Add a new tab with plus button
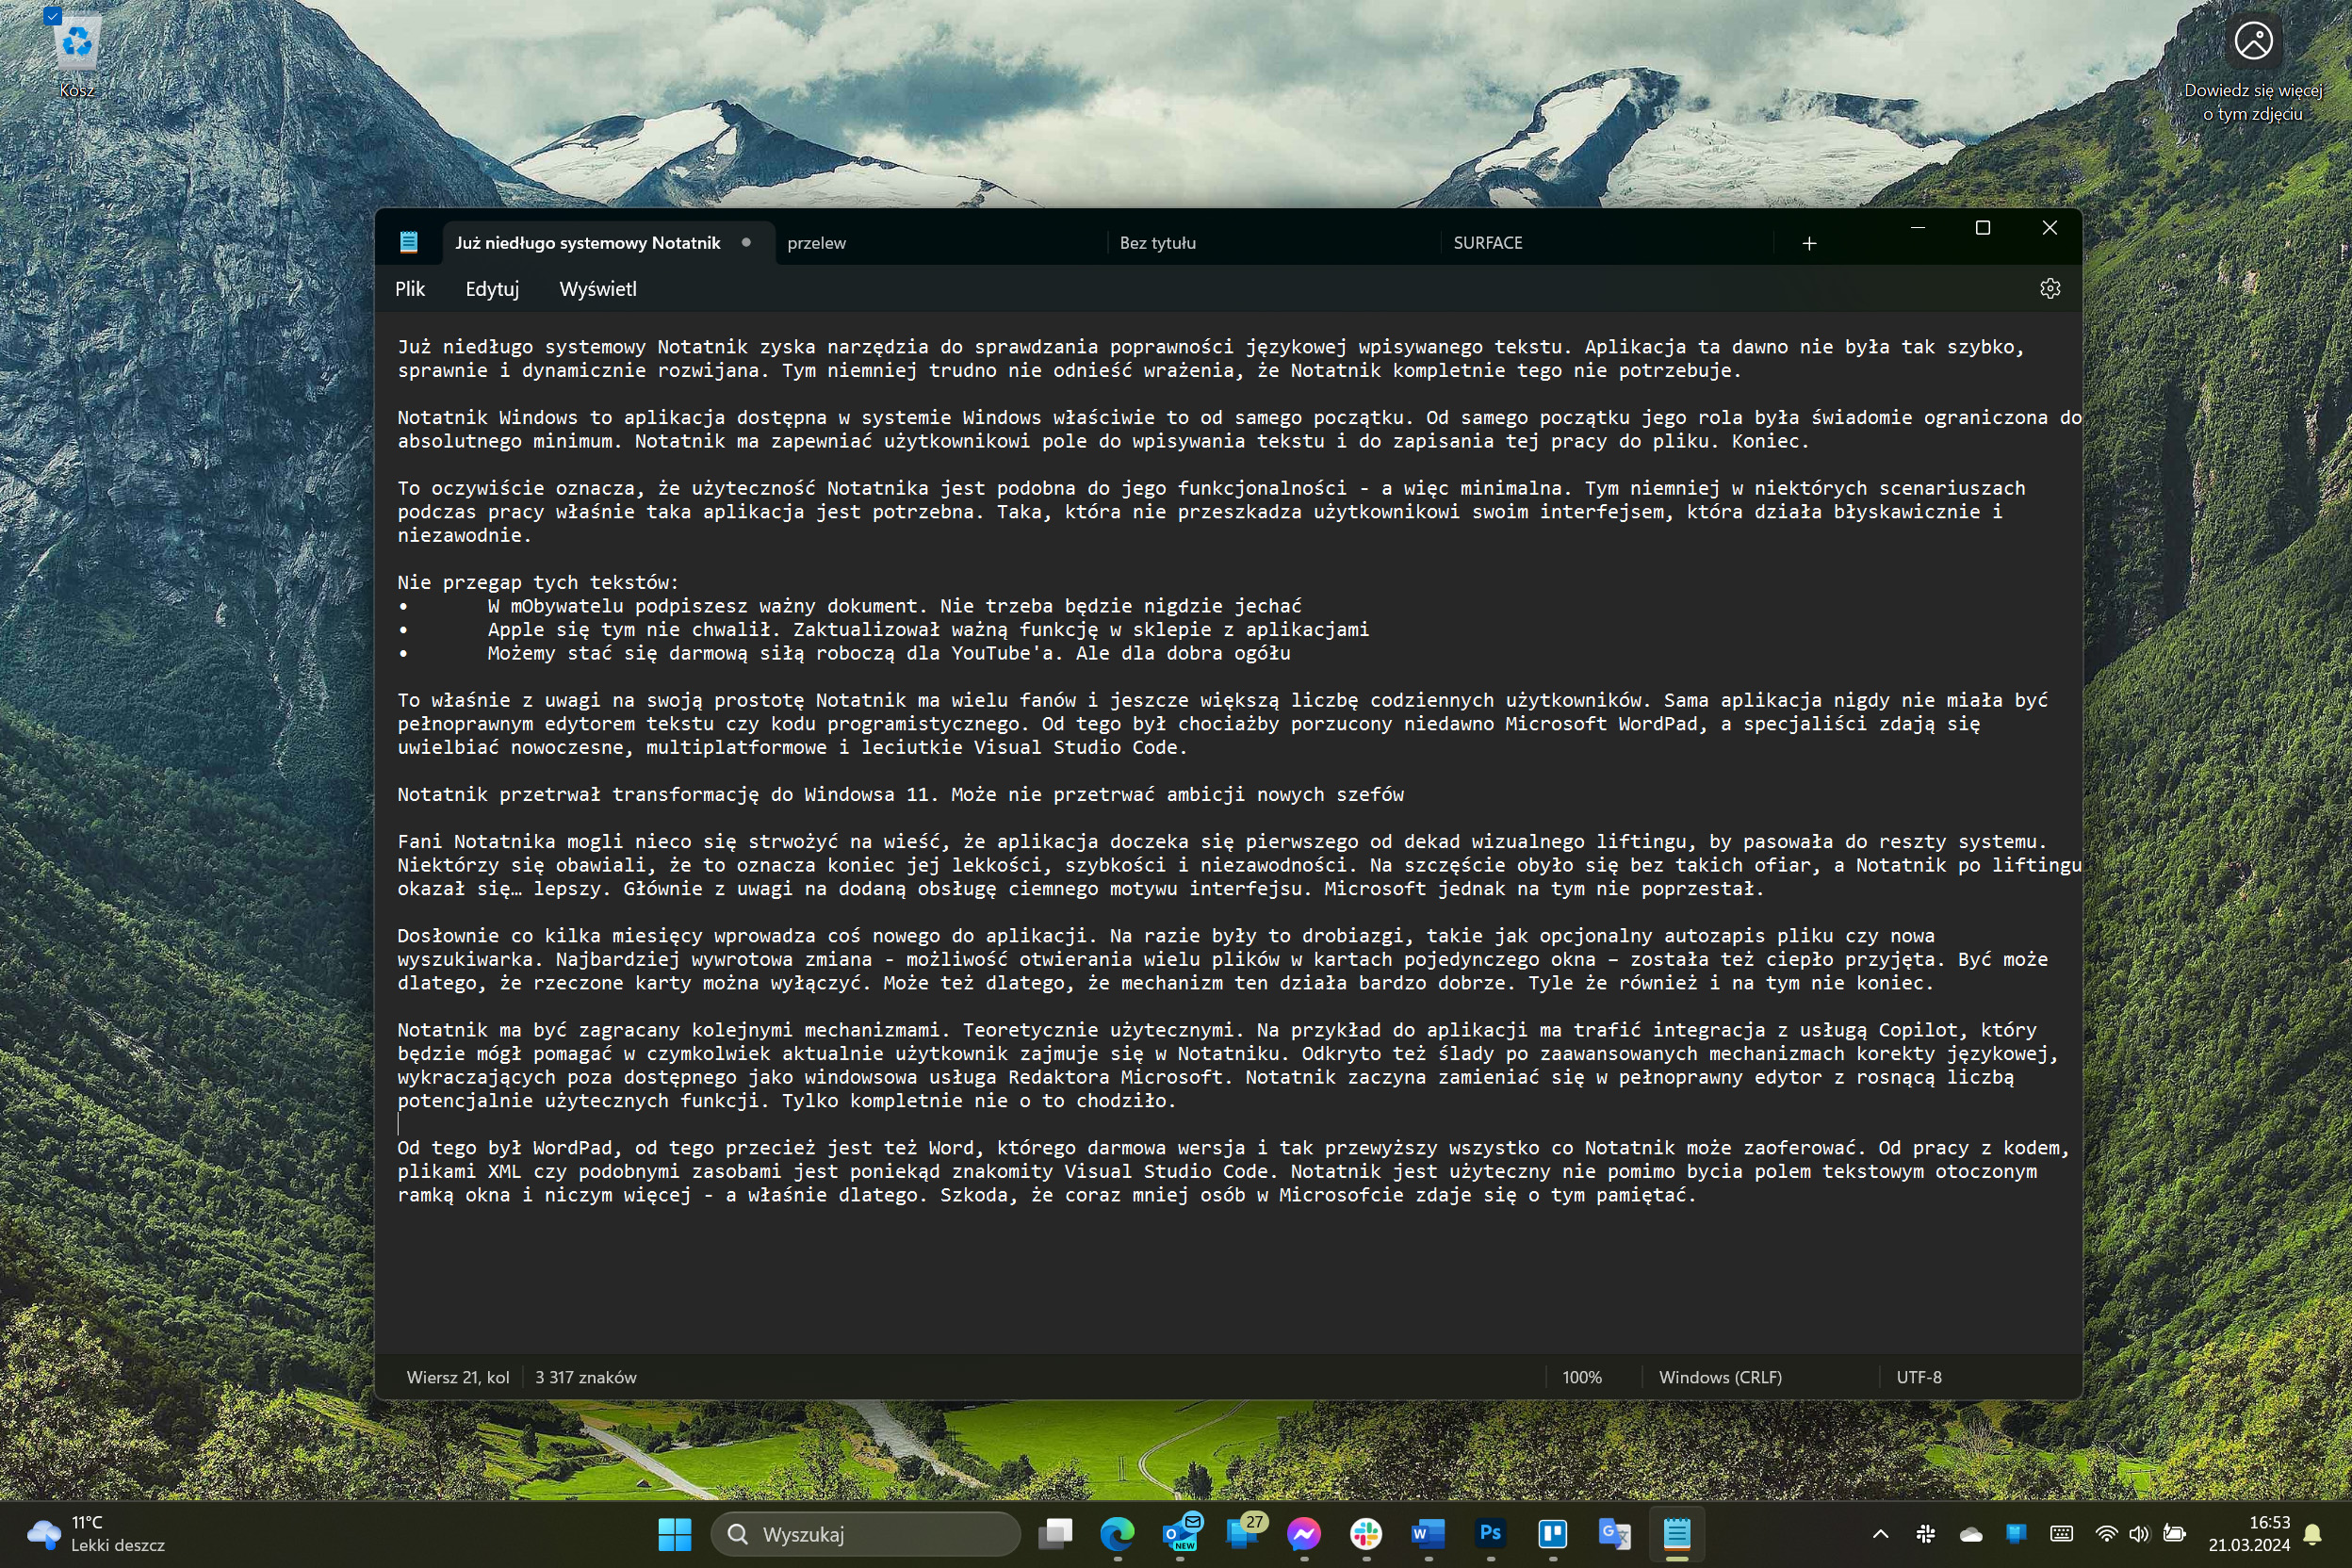This screenshot has width=2352, height=1568. pyautogui.click(x=1809, y=243)
